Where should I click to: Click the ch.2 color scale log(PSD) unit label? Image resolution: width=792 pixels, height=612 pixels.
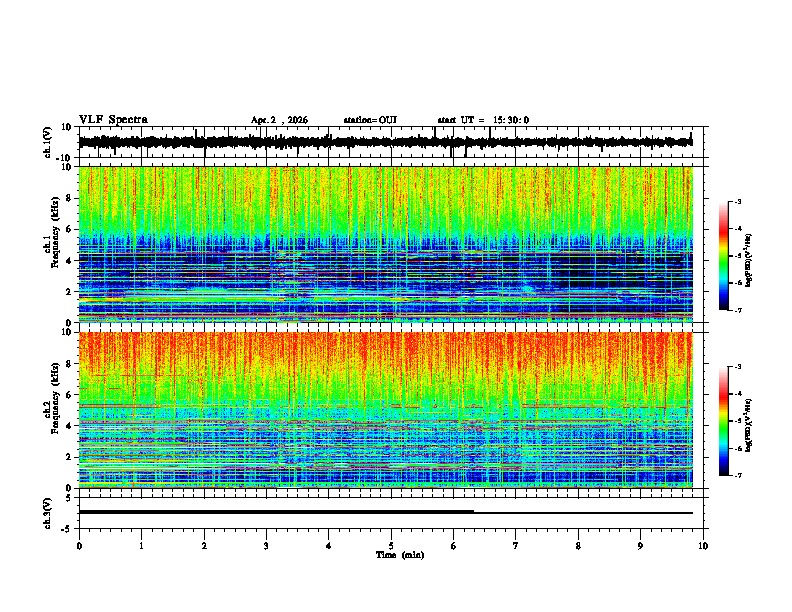click(x=749, y=425)
